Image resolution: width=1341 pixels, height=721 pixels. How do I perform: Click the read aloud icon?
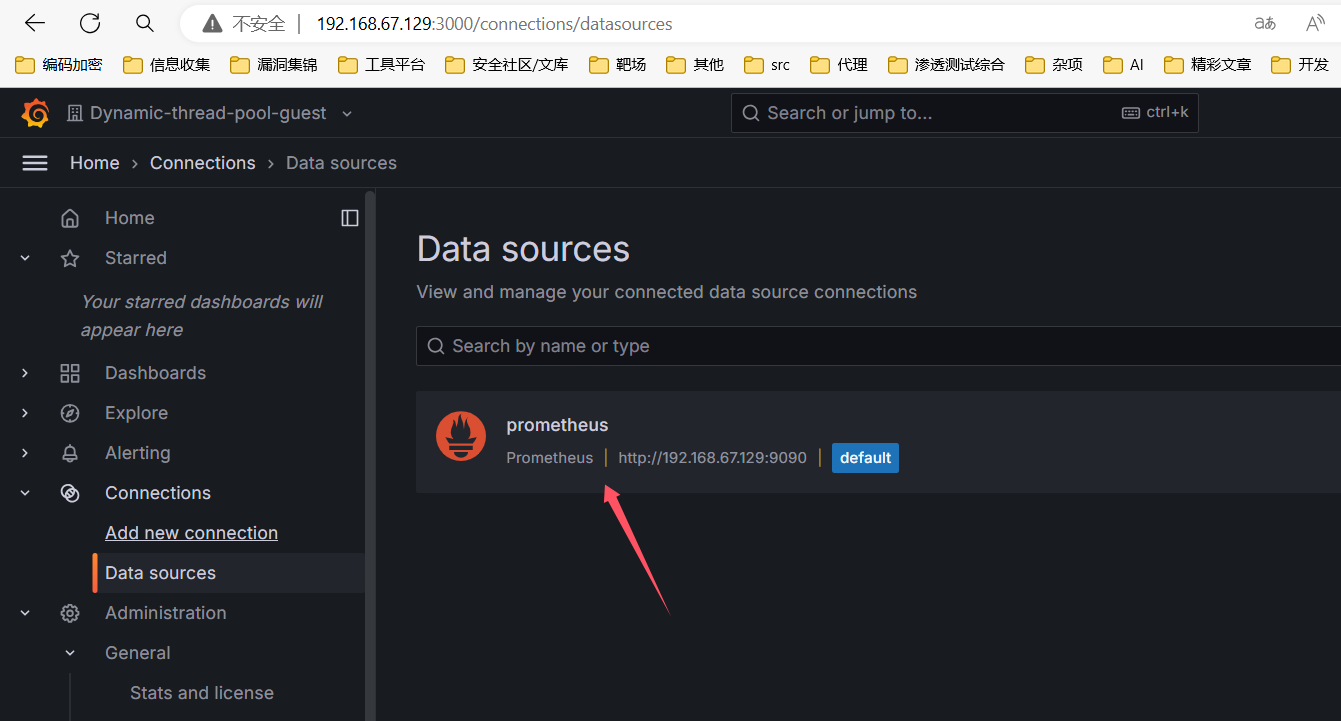click(x=1316, y=23)
